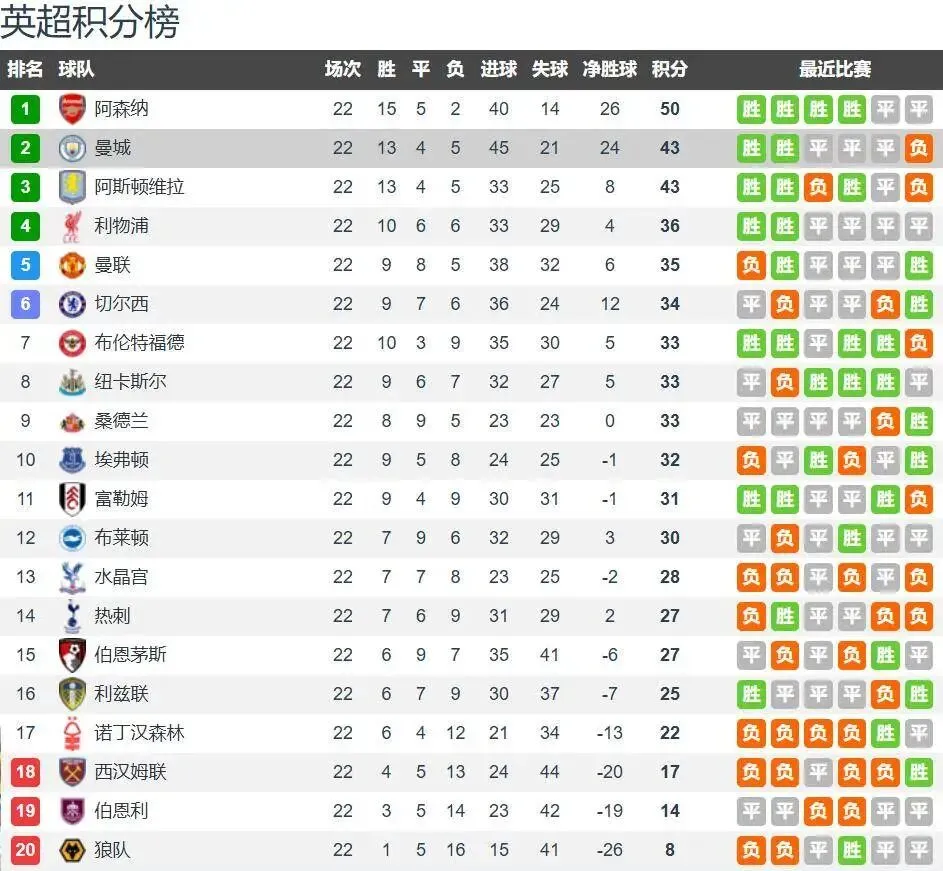Image resolution: width=943 pixels, height=871 pixels.
Task: Open the 布伦特福德 team link
Action: 139,343
